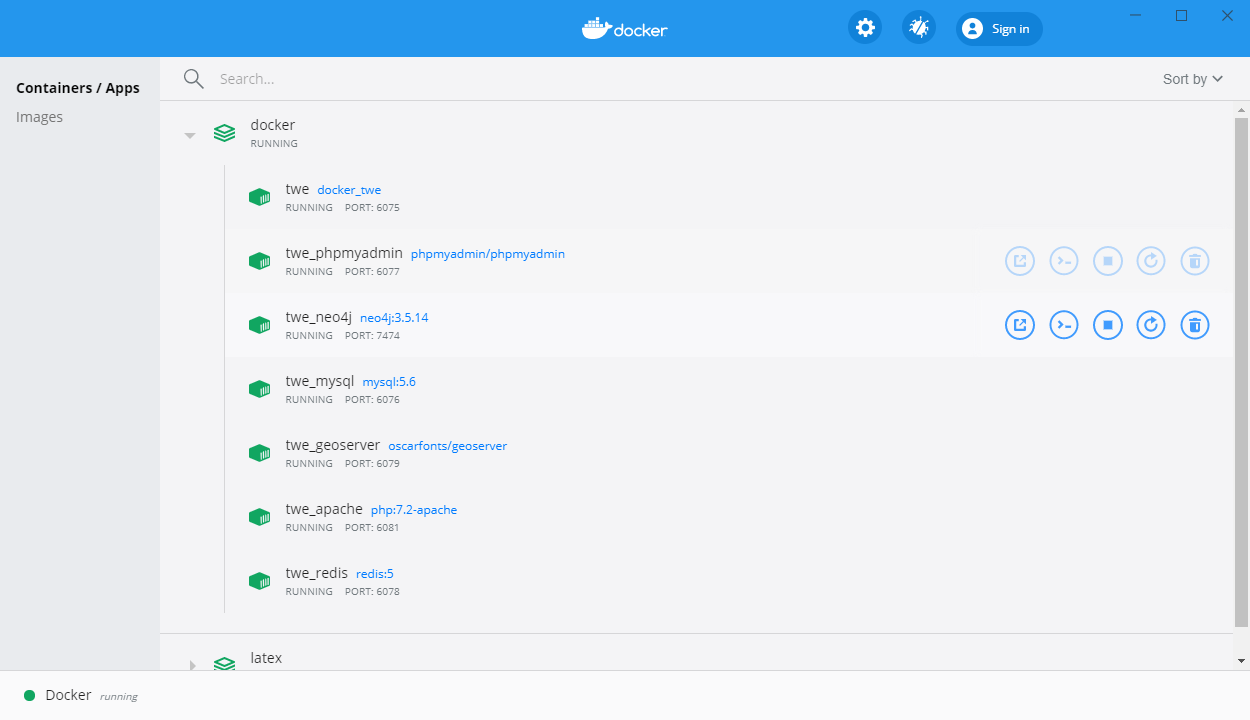Click the vertical scrollbar thumb
This screenshot has height=720, width=1250.
point(1241,372)
